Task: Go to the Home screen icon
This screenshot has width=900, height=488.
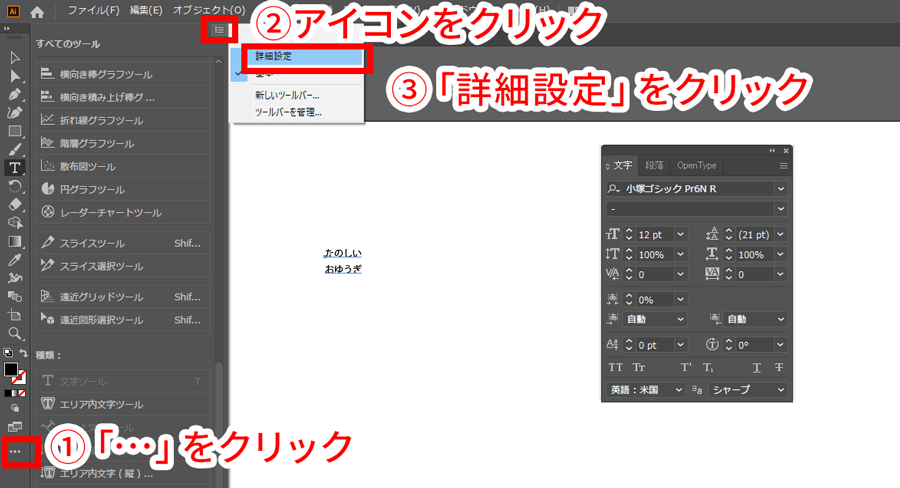Action: point(37,12)
